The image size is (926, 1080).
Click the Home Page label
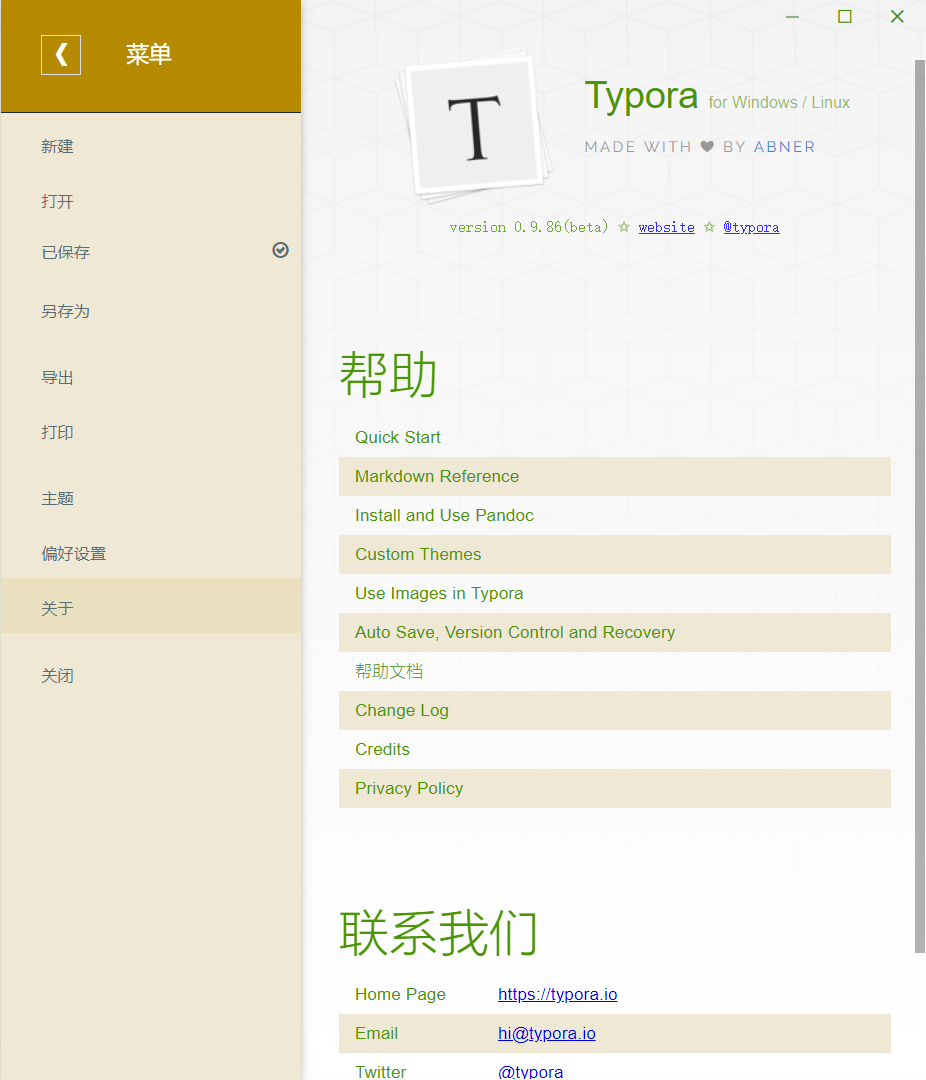[x=400, y=995]
